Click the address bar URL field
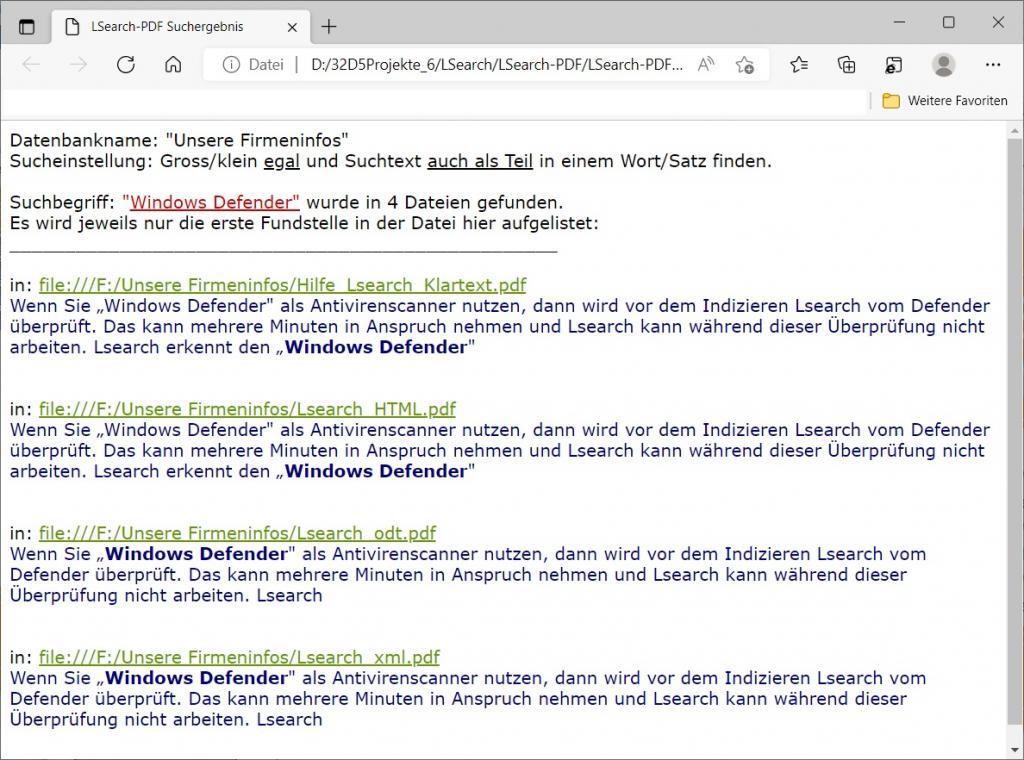Screen dimensions: 1024x760 click(497, 65)
